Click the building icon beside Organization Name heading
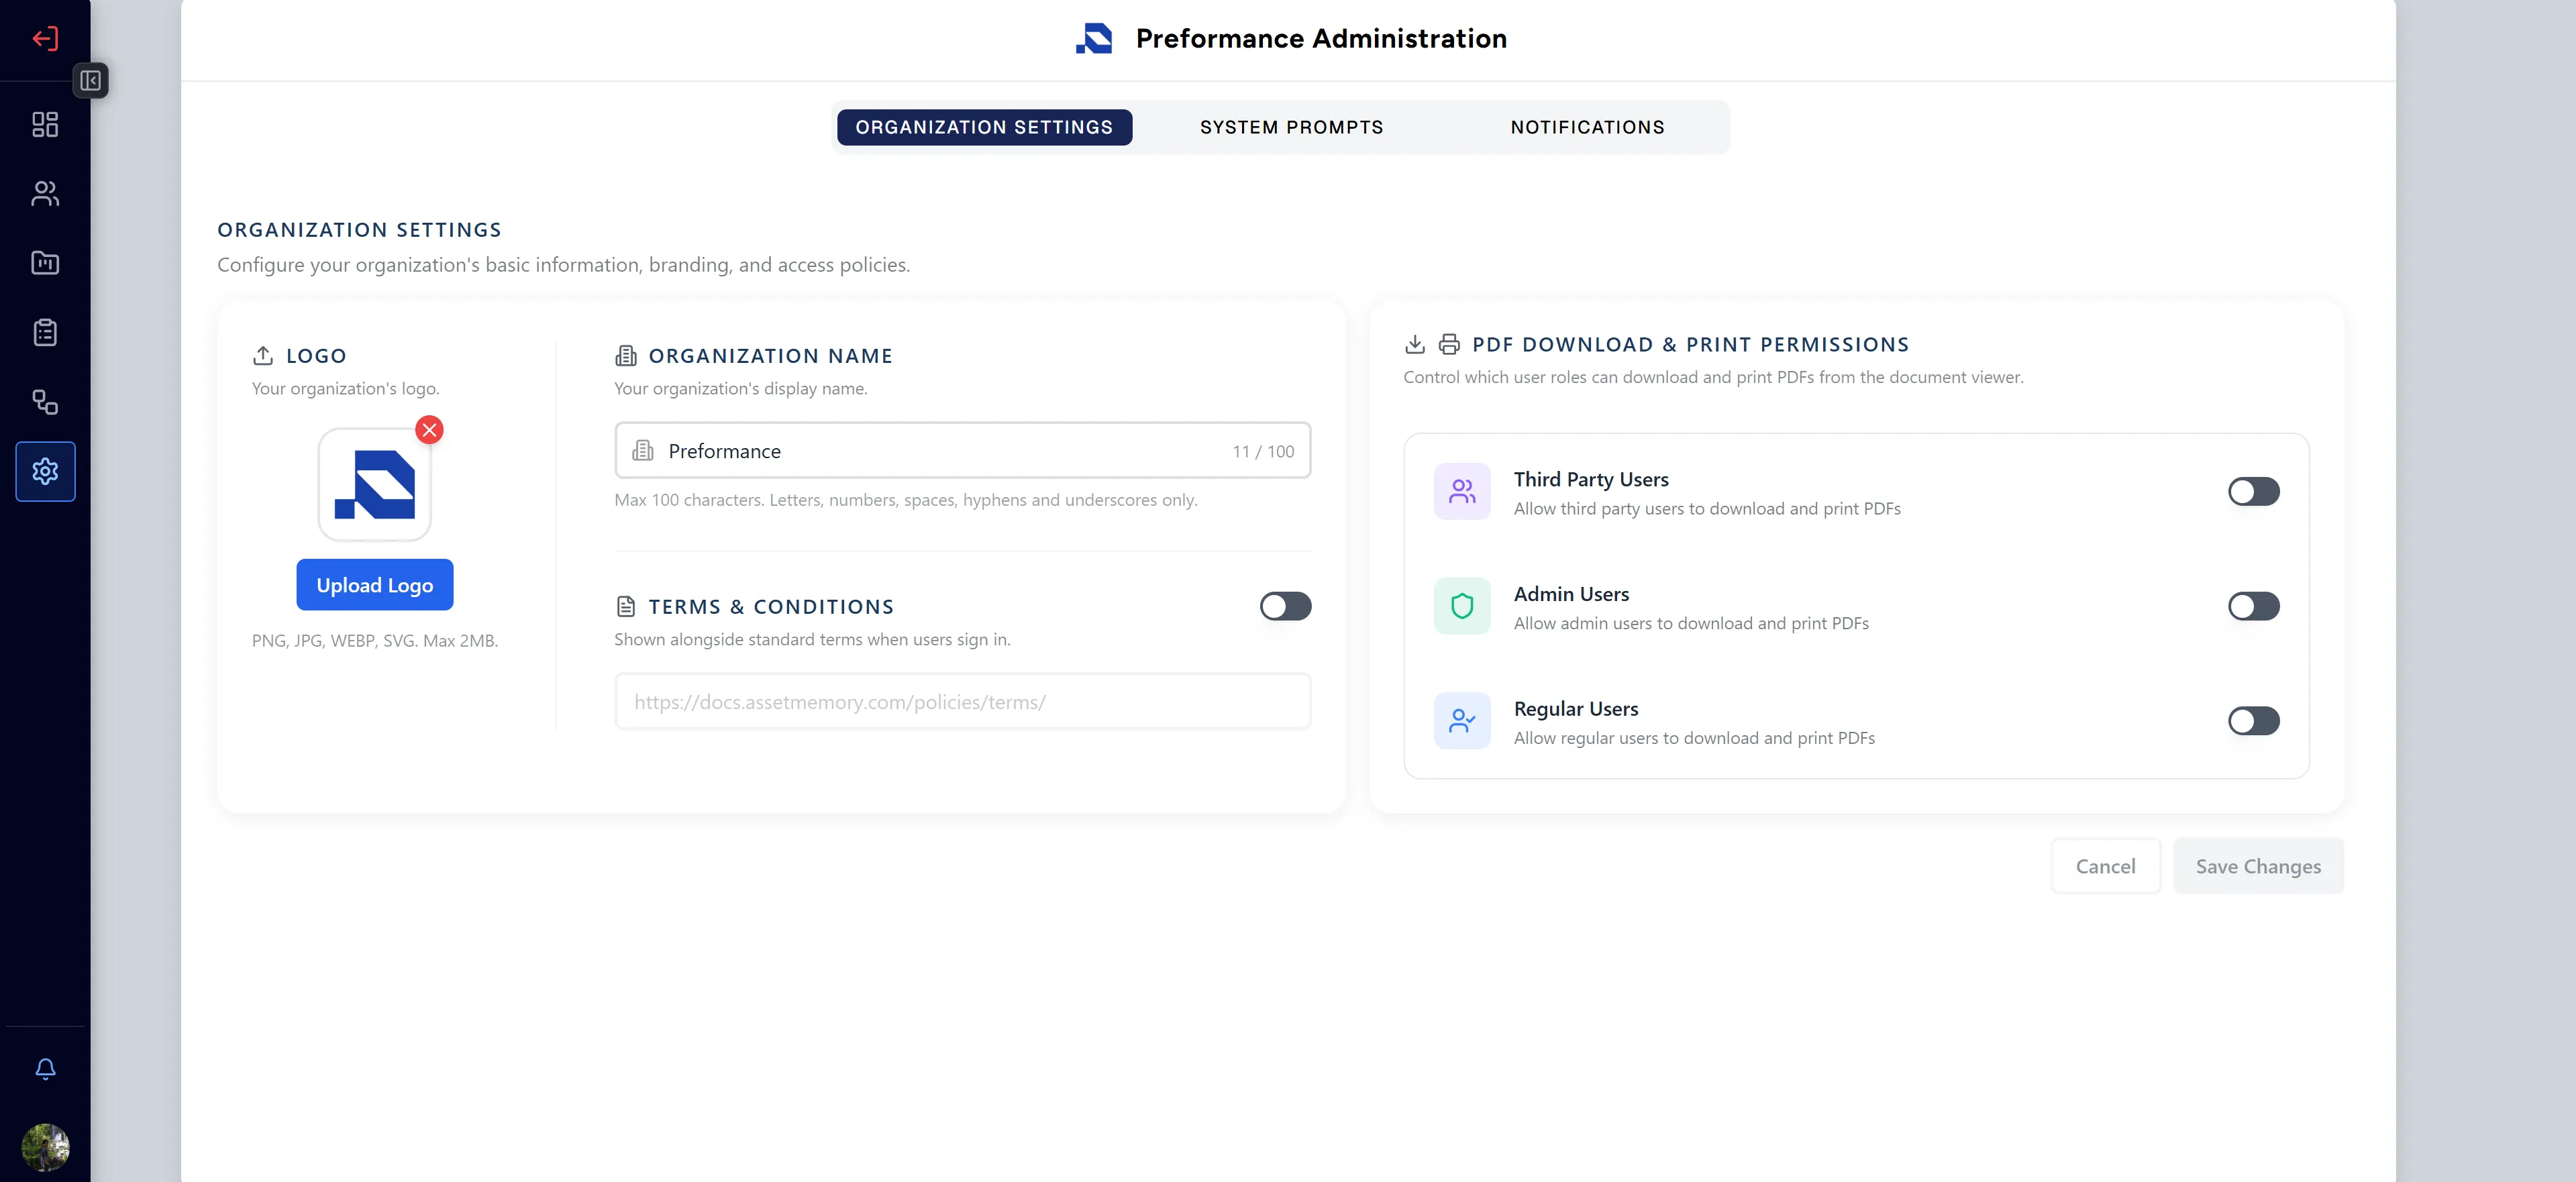The height and width of the screenshot is (1182, 2576). coord(626,356)
